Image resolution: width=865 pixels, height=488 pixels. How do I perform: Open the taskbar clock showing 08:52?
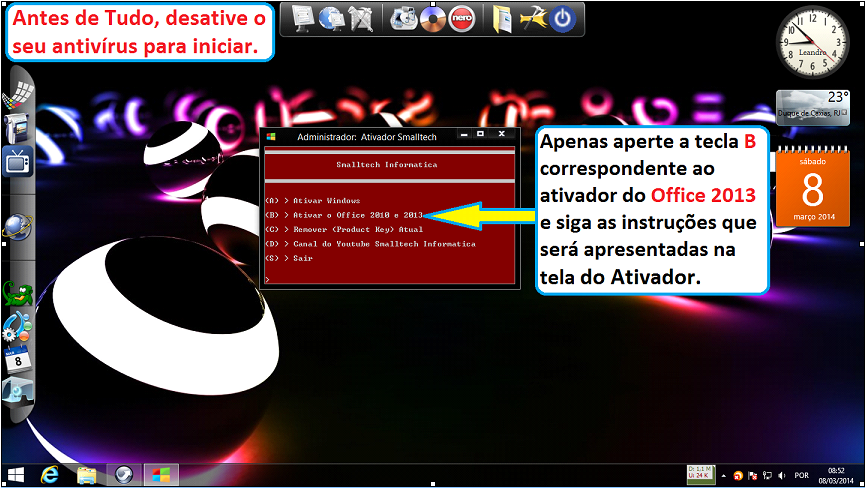pyautogui.click(x=836, y=475)
